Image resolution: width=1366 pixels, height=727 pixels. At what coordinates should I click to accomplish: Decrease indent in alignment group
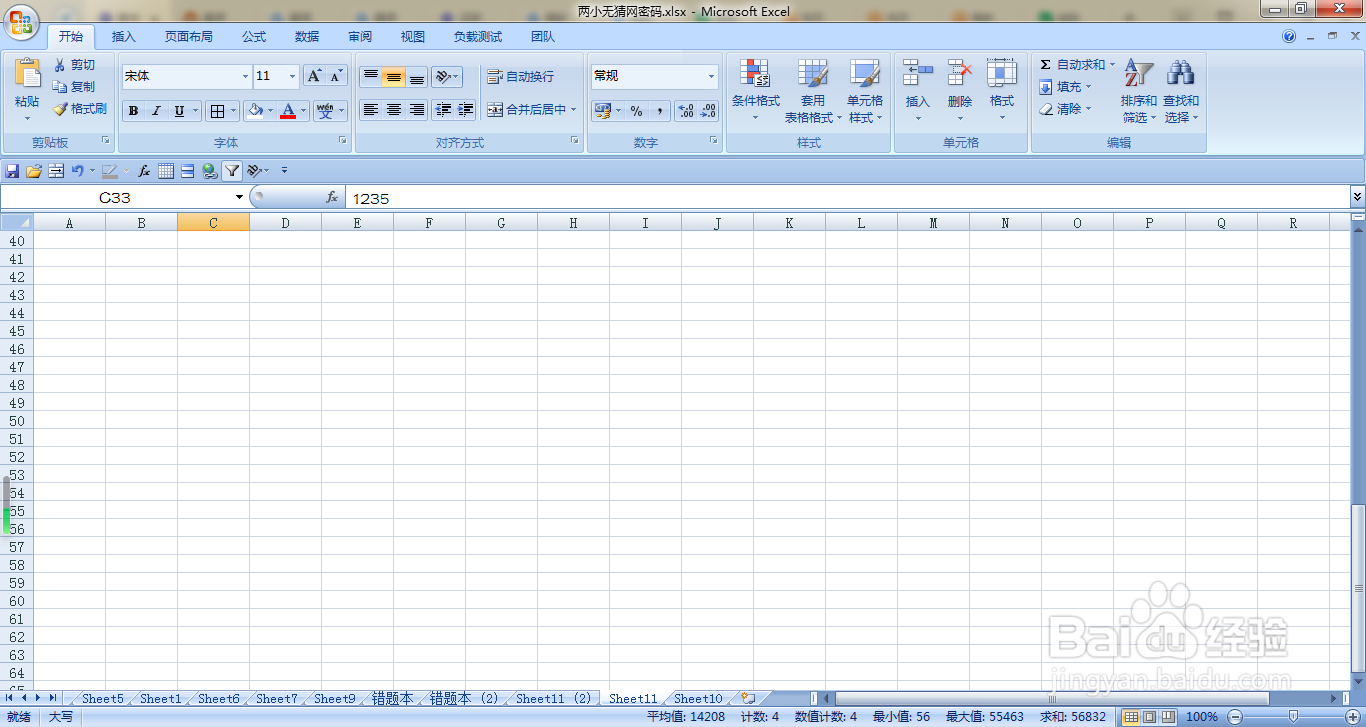(443, 110)
